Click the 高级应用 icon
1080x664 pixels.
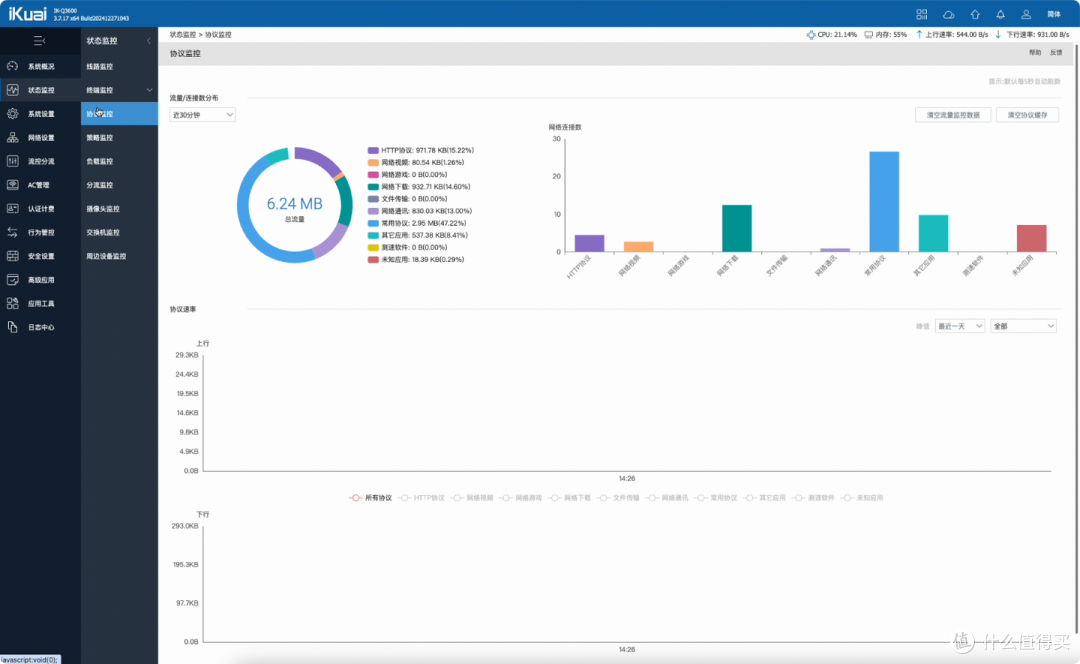pos(12,280)
